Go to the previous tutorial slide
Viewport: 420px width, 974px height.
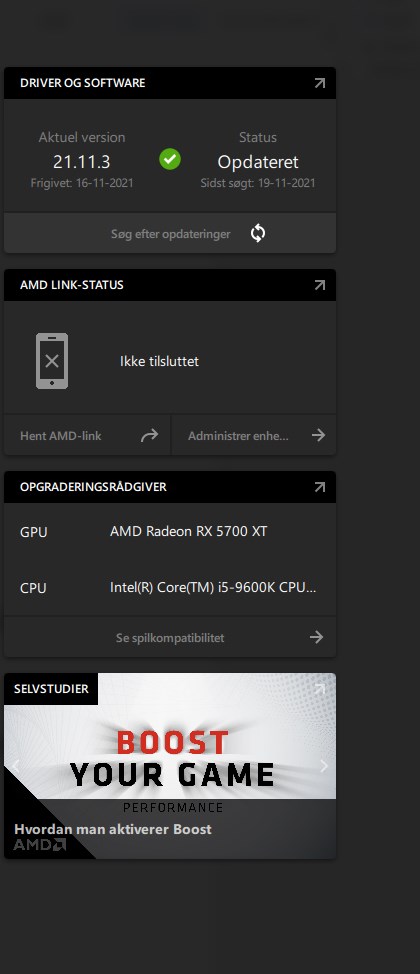(x=16, y=766)
